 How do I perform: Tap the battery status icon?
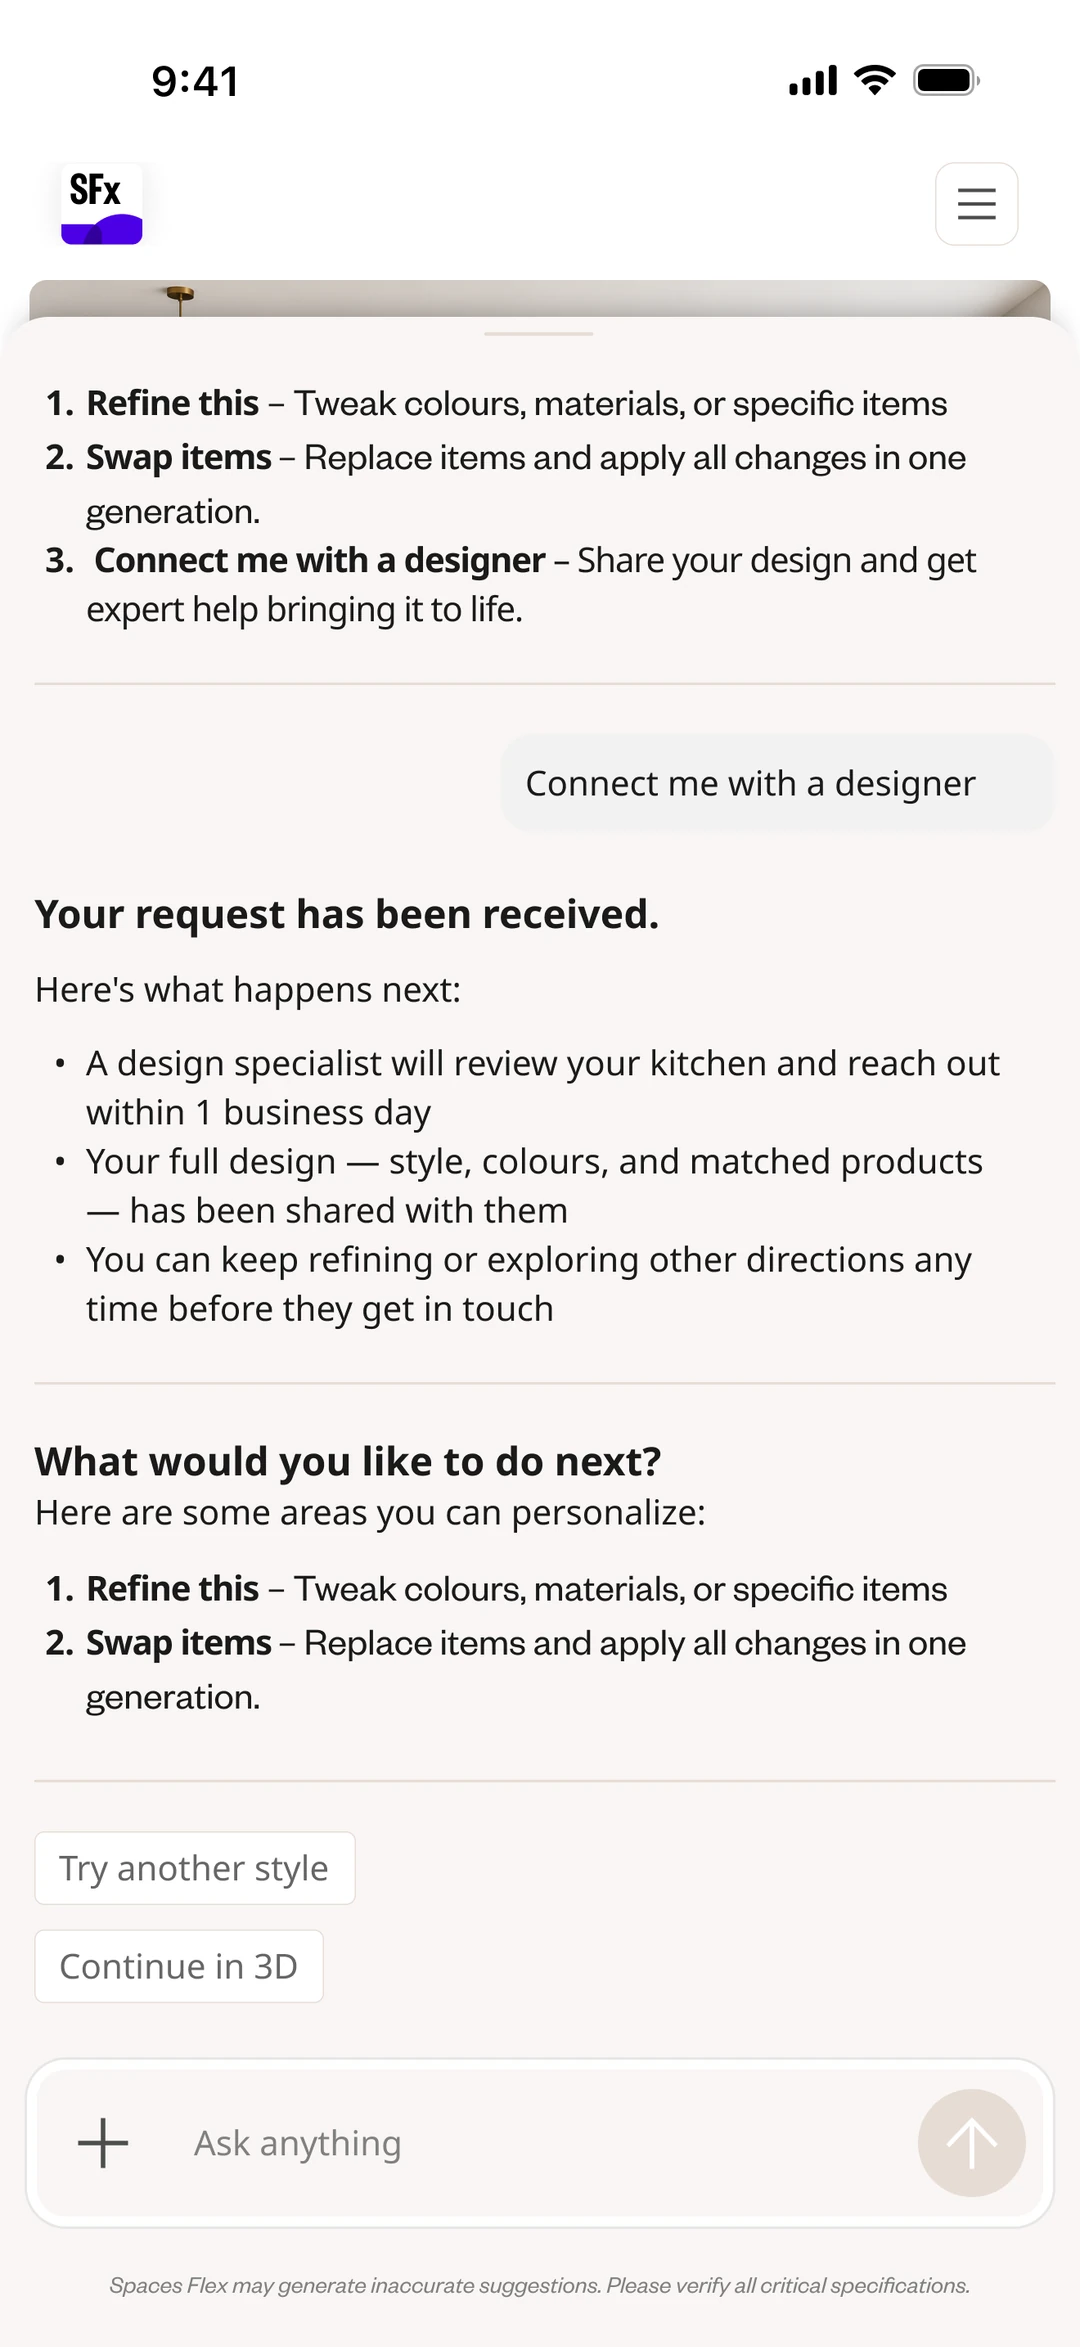(x=946, y=80)
